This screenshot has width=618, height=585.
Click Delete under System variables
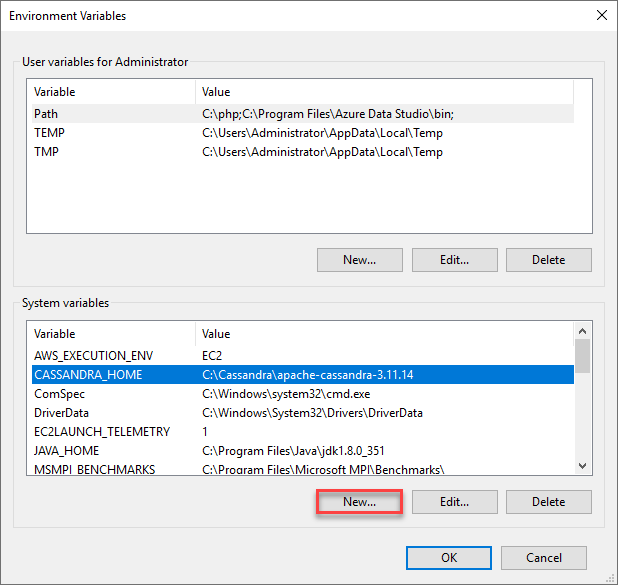tap(548, 502)
